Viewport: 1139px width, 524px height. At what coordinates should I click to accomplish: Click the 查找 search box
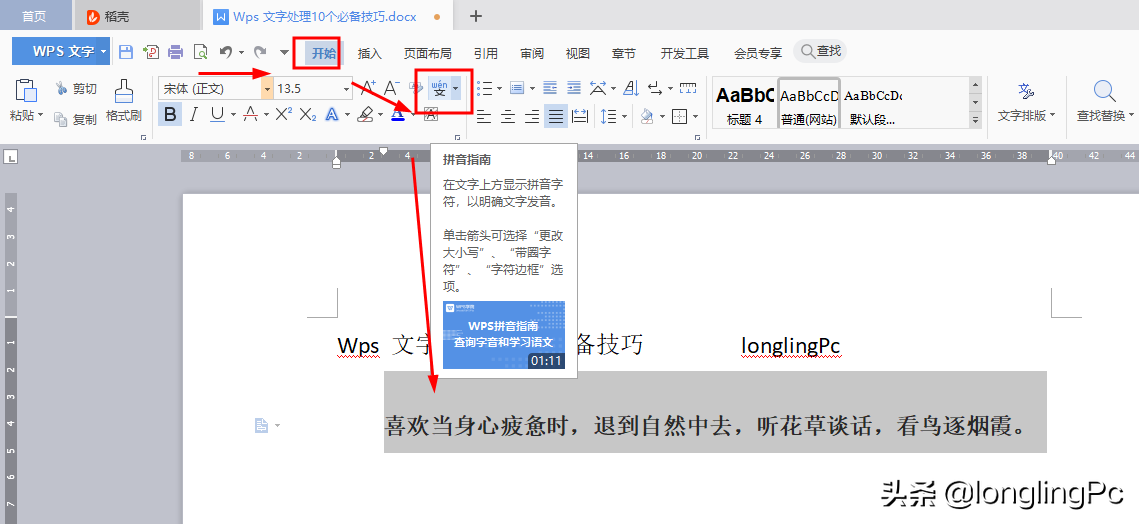820,52
